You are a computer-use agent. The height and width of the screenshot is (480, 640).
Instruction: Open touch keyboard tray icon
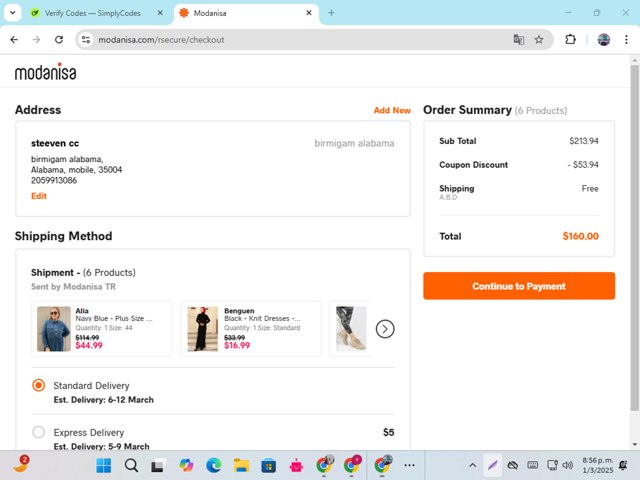coord(532,465)
